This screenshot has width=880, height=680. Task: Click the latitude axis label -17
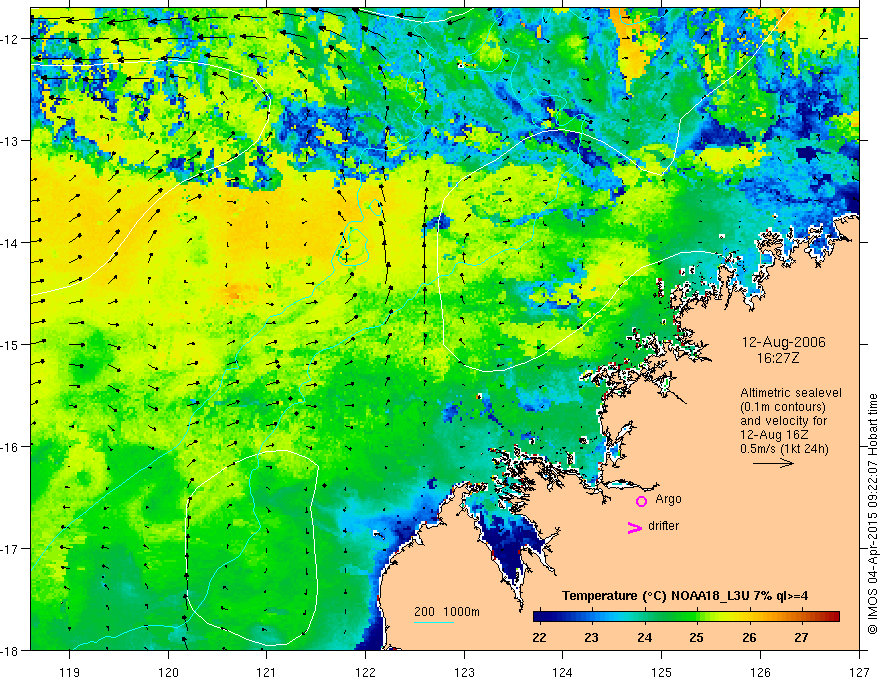click(x=10, y=548)
